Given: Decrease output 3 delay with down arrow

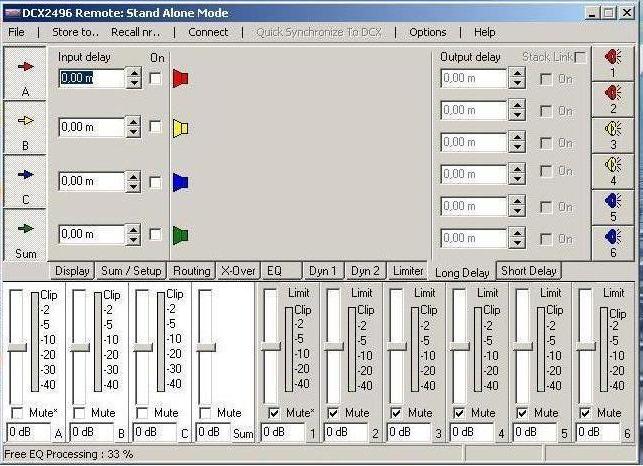Looking at the screenshot, I should [x=517, y=147].
